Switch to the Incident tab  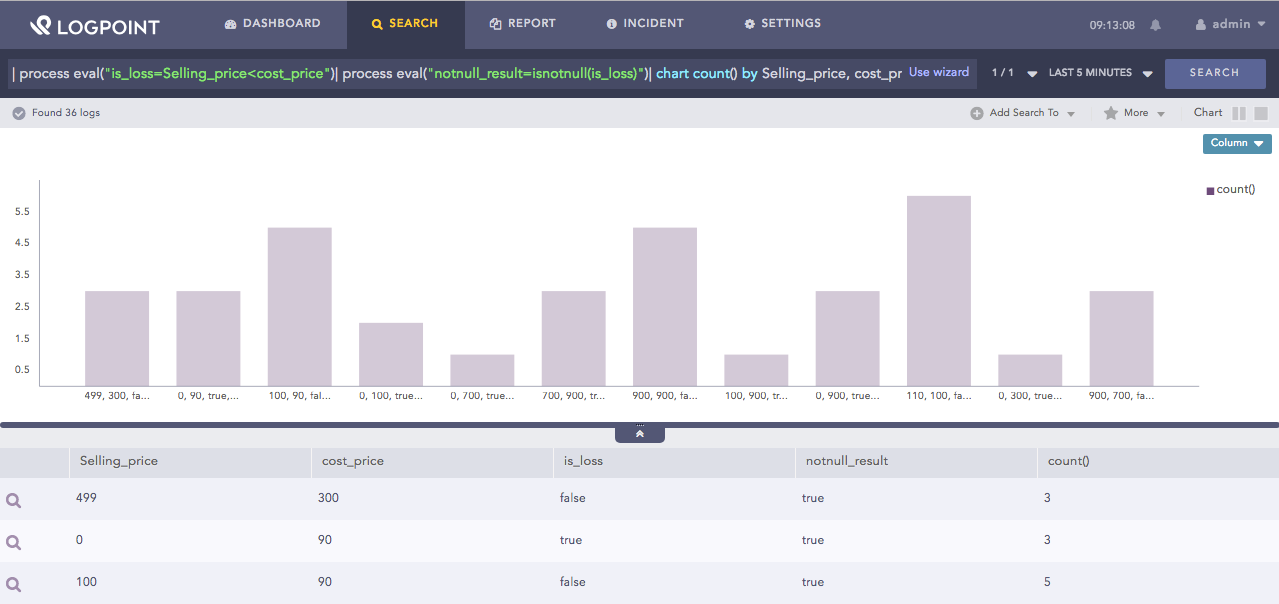pos(645,23)
